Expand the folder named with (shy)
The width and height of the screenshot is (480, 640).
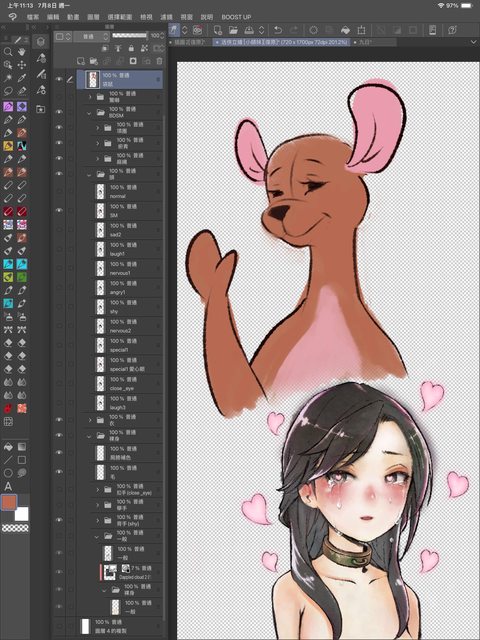click(x=98, y=520)
